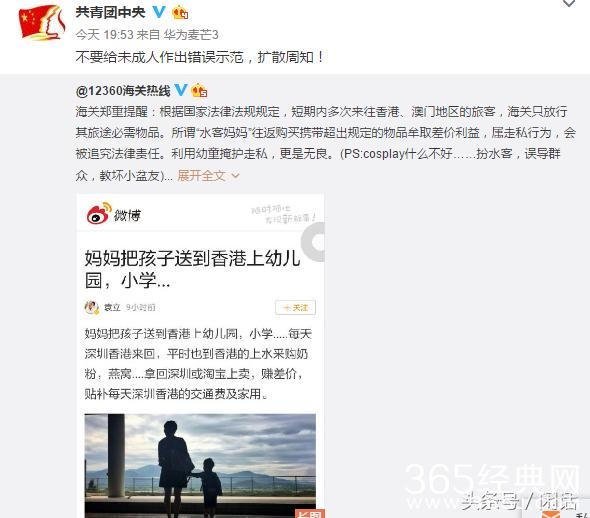Click the 袁立 author name in the article
This screenshot has height=518, width=590.
point(112,308)
